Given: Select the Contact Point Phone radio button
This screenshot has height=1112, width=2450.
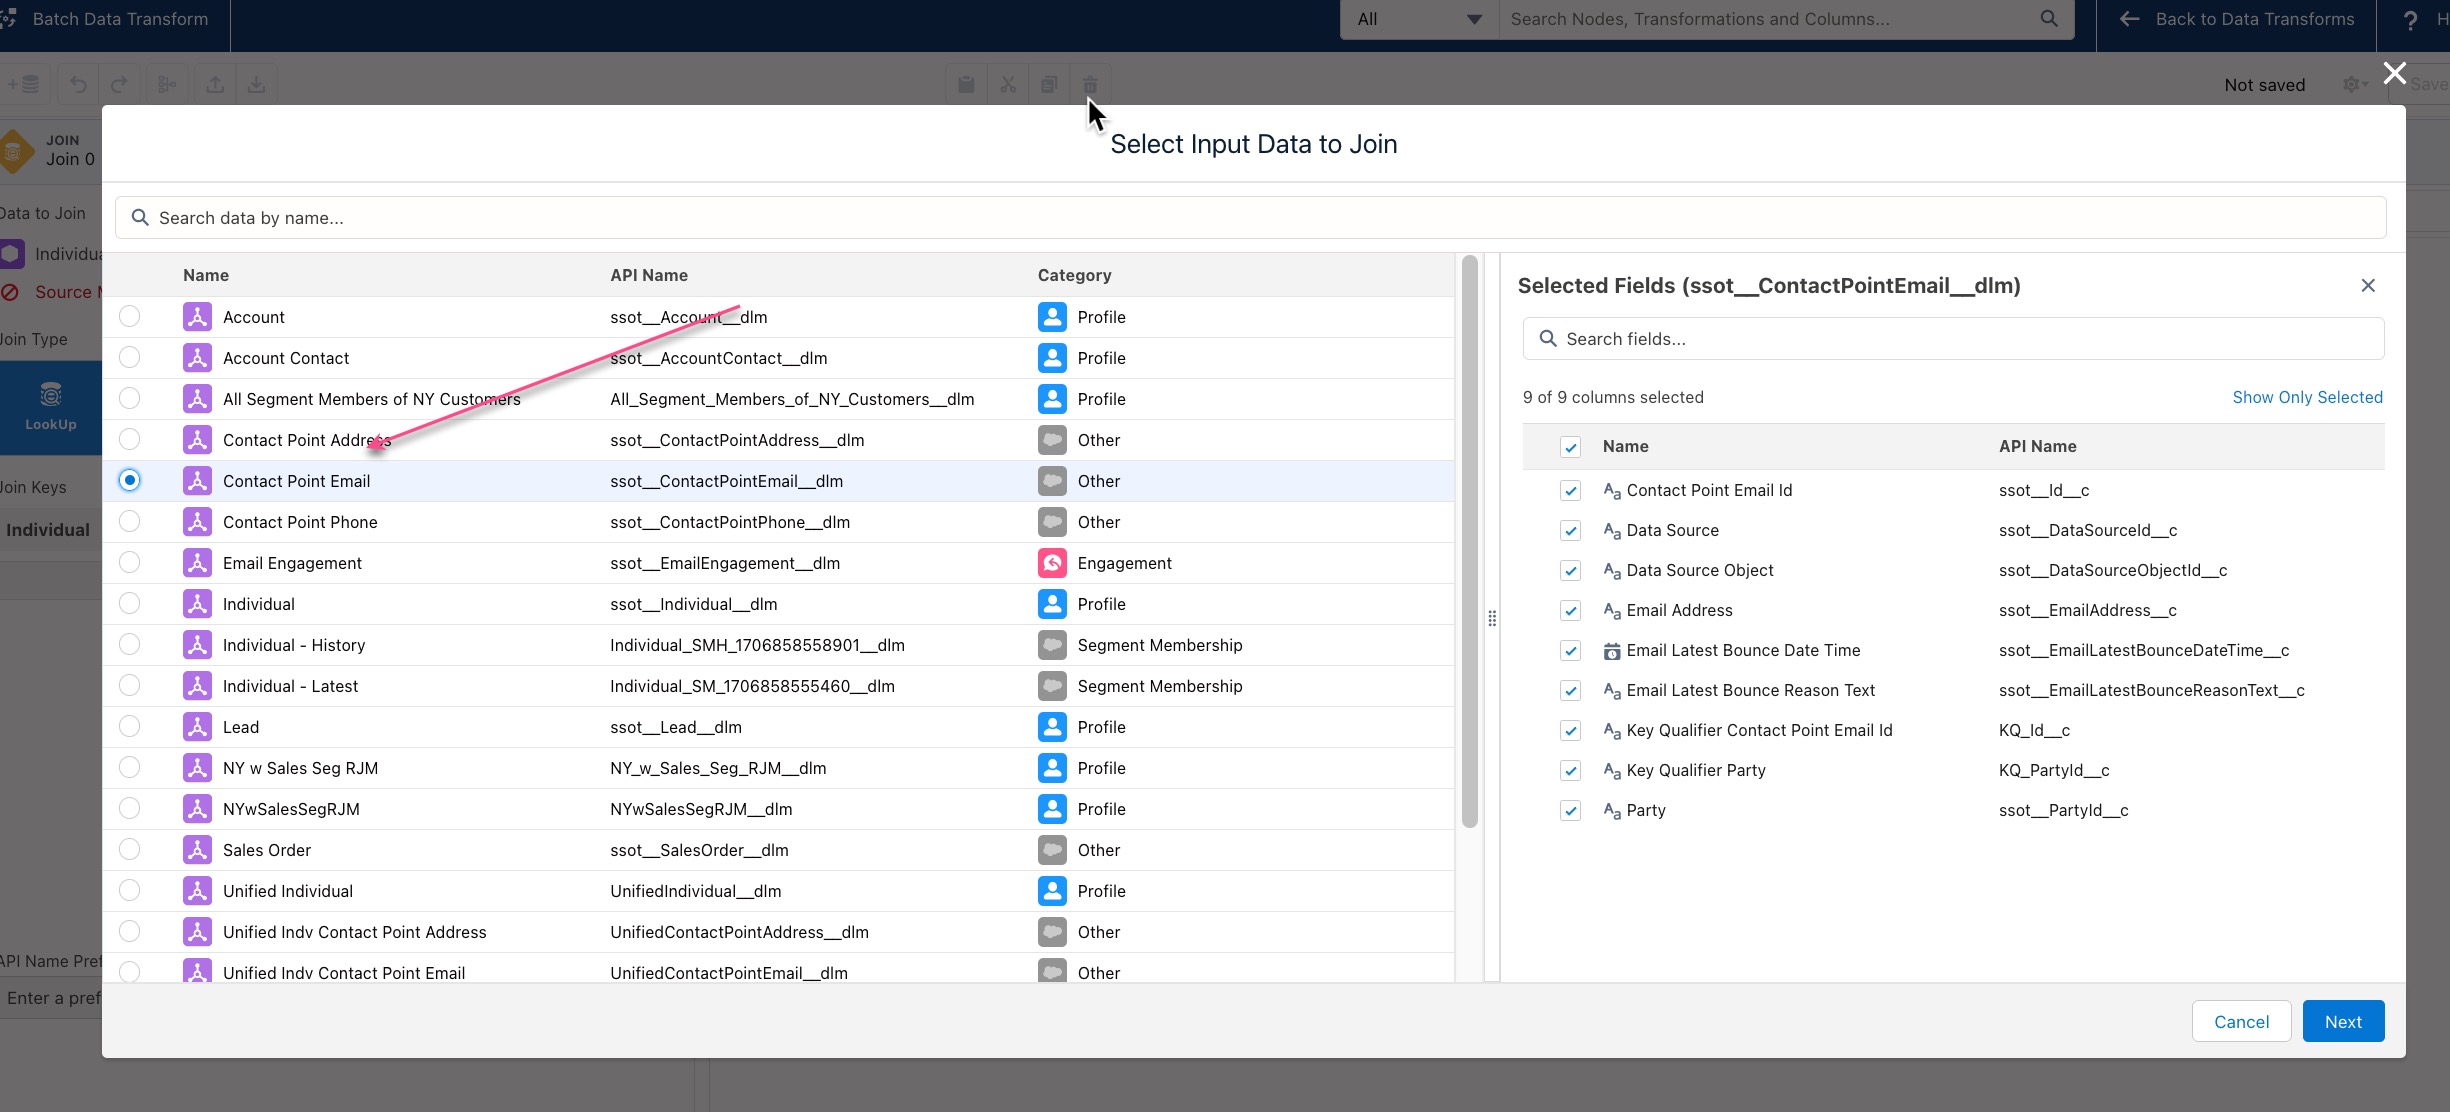Looking at the screenshot, I should (129, 522).
